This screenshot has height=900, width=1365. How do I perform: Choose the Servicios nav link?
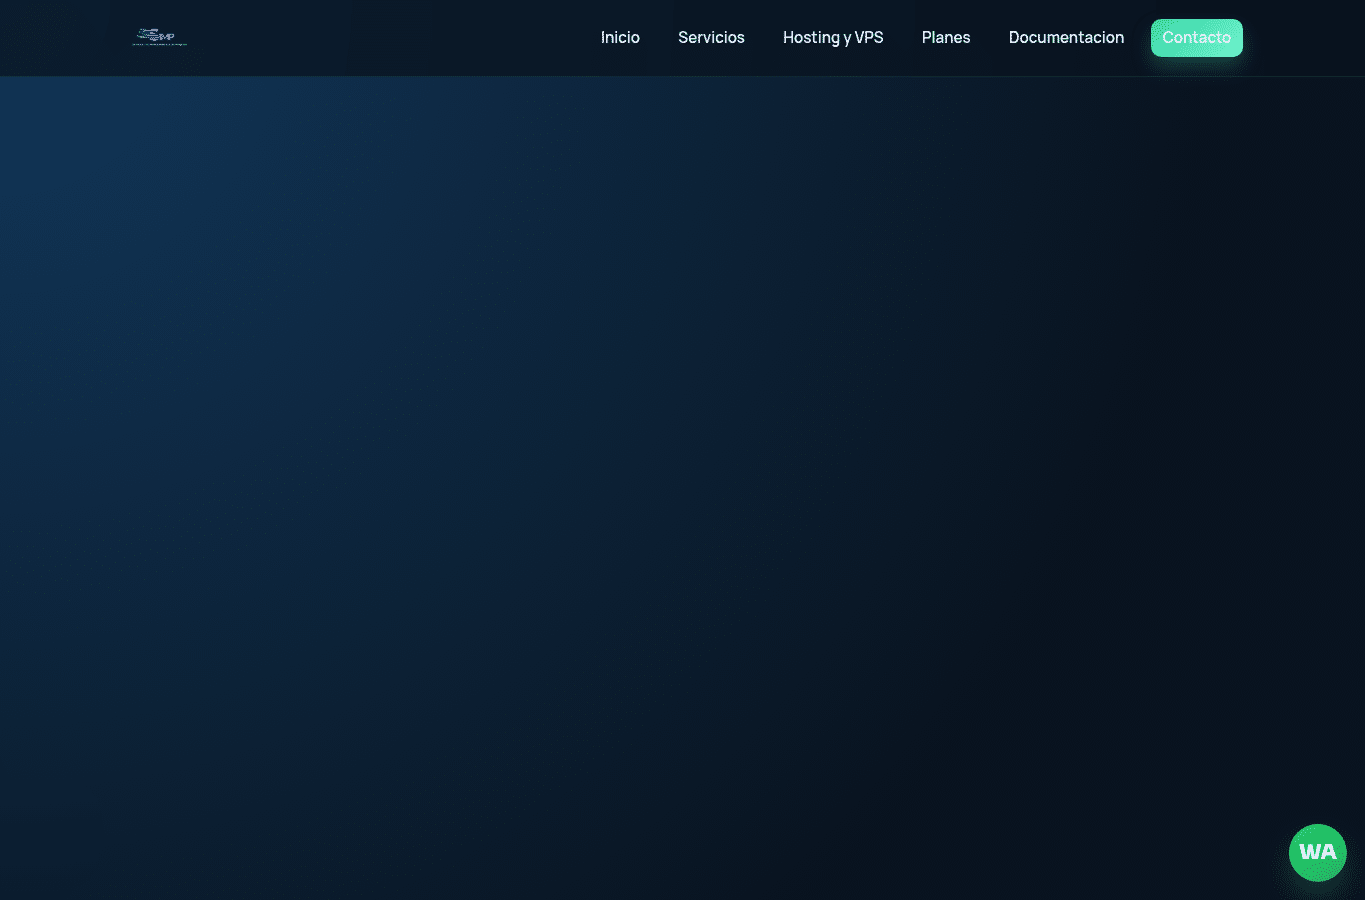pos(711,38)
